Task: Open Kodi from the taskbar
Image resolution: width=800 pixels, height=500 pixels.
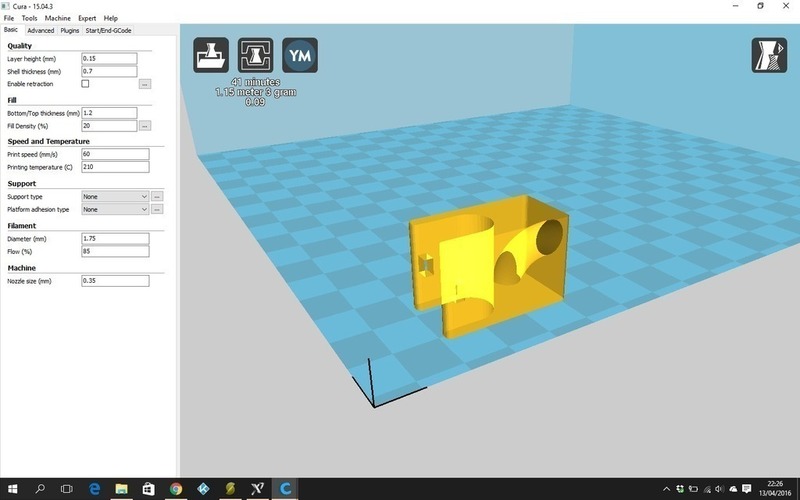Action: point(203,489)
